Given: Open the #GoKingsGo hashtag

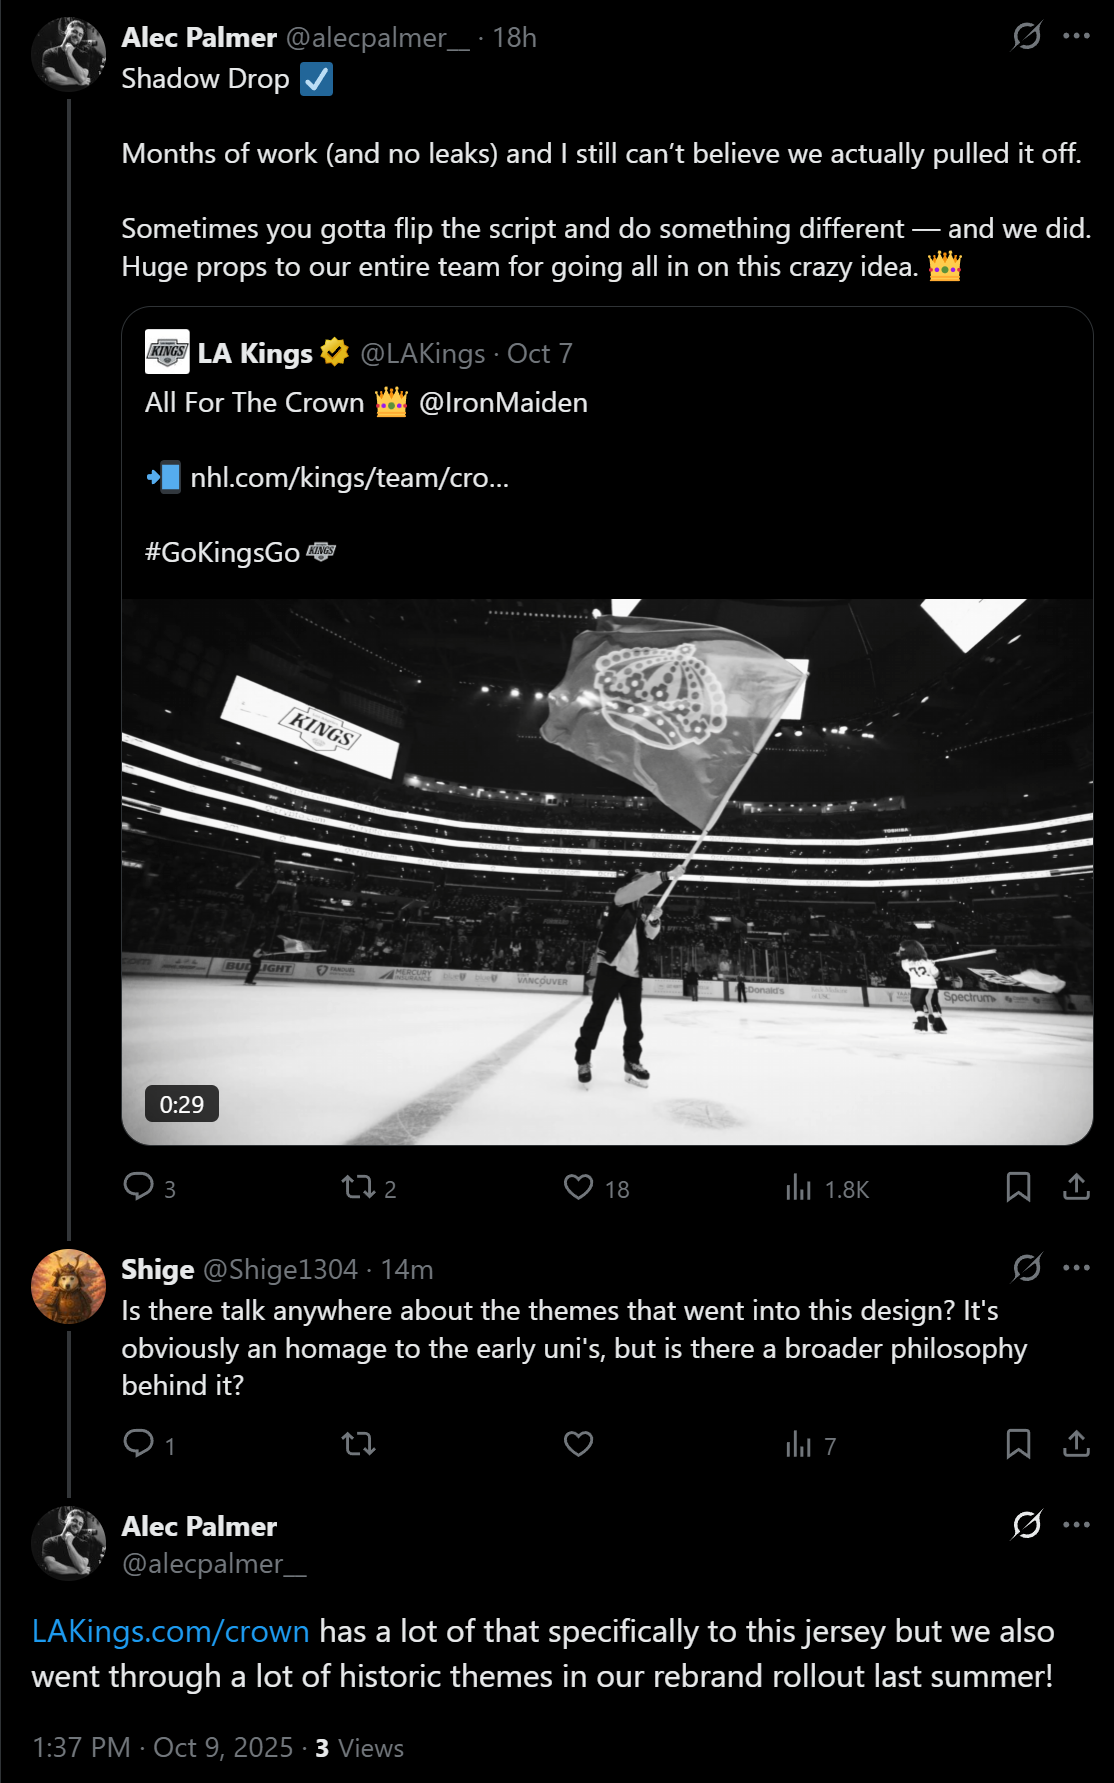Looking at the screenshot, I should click(222, 553).
